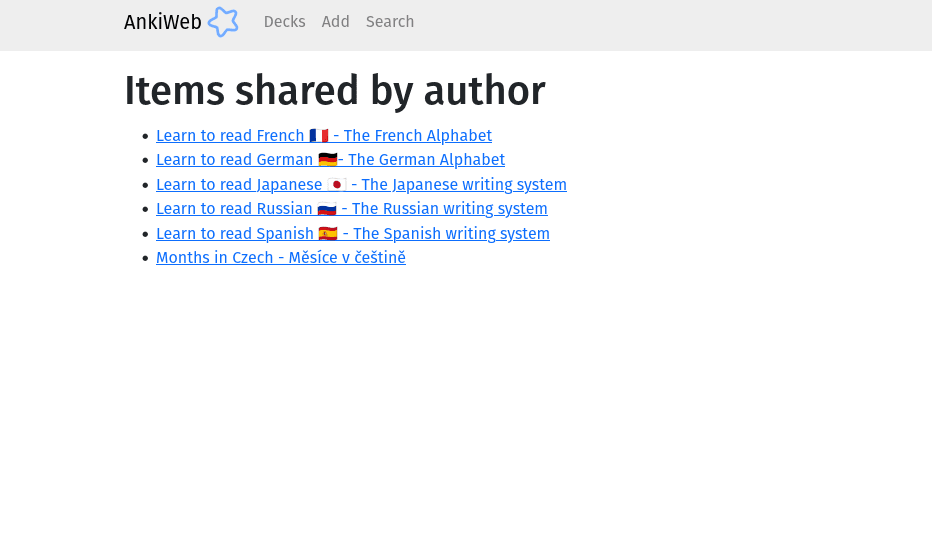Click the AnkiWeb brand name text

(163, 22)
